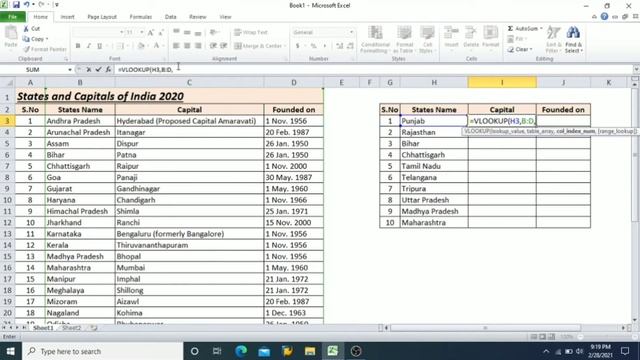Click Accounting Number Format dollar icon
The image size is (640, 360).
pos(298,46)
